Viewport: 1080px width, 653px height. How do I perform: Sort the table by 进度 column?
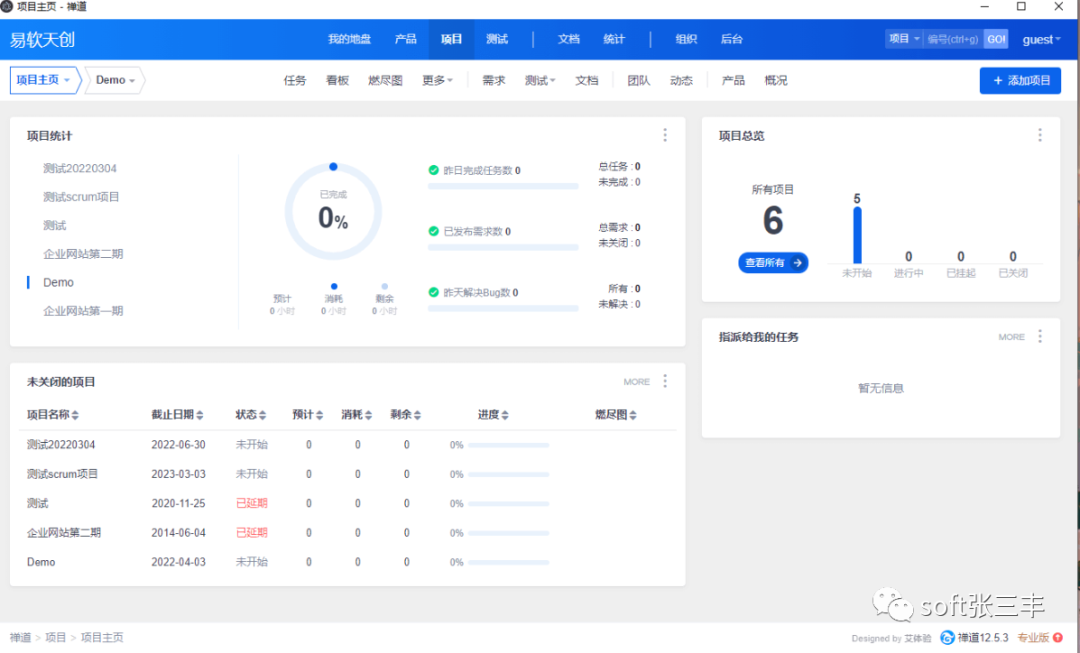pyautogui.click(x=504, y=415)
